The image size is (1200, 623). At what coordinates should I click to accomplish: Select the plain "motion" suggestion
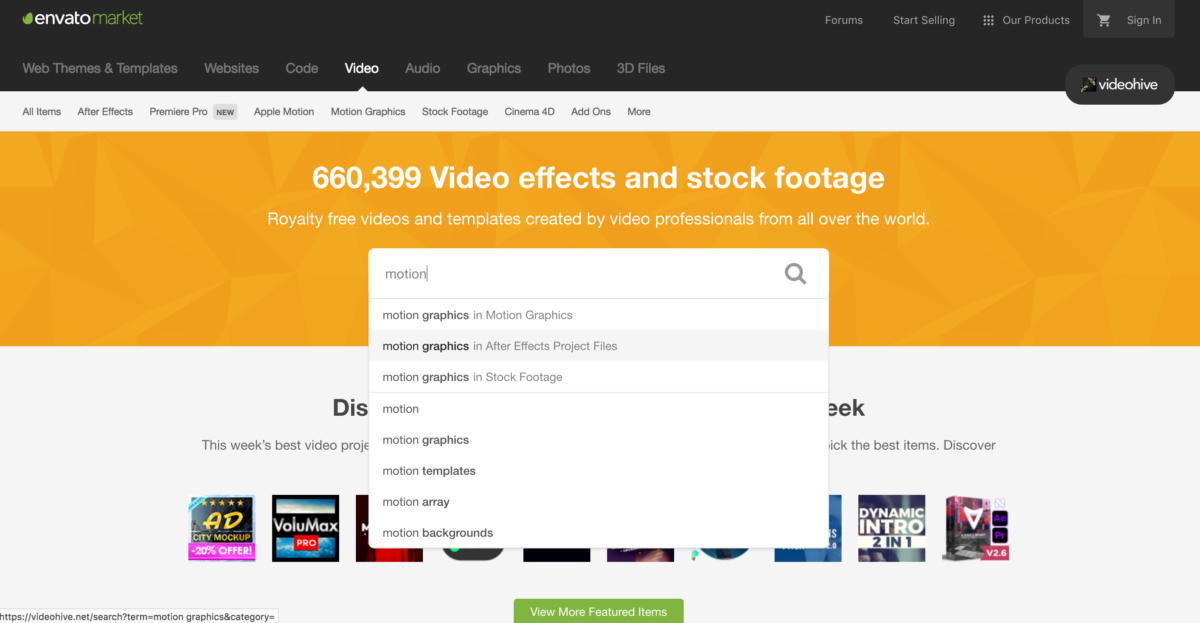coord(599,409)
